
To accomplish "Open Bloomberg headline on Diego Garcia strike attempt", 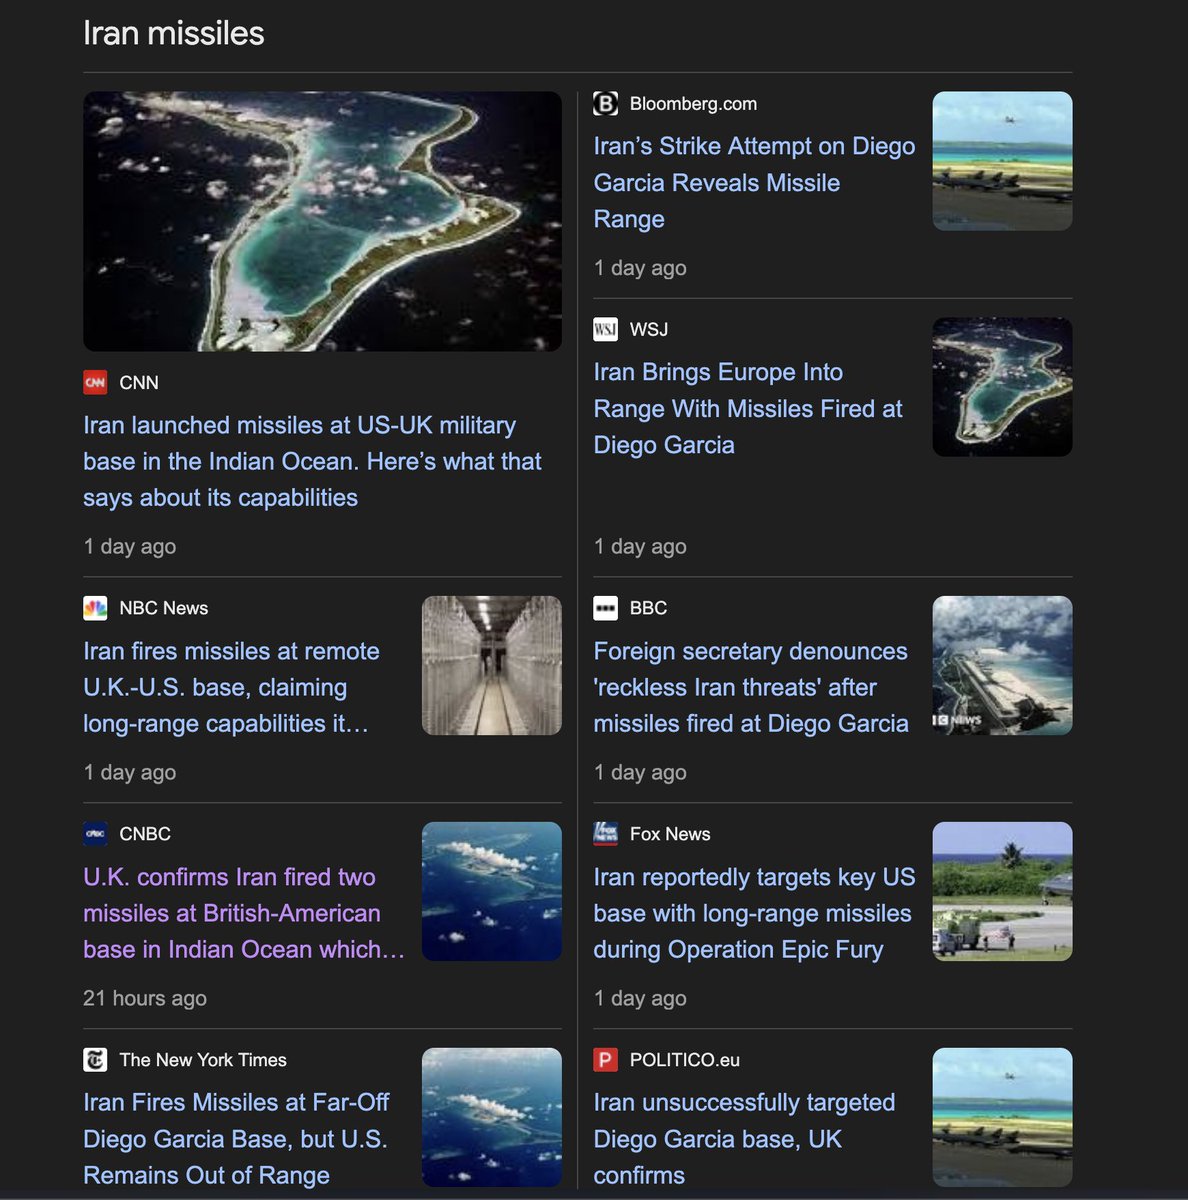I will coord(754,182).
